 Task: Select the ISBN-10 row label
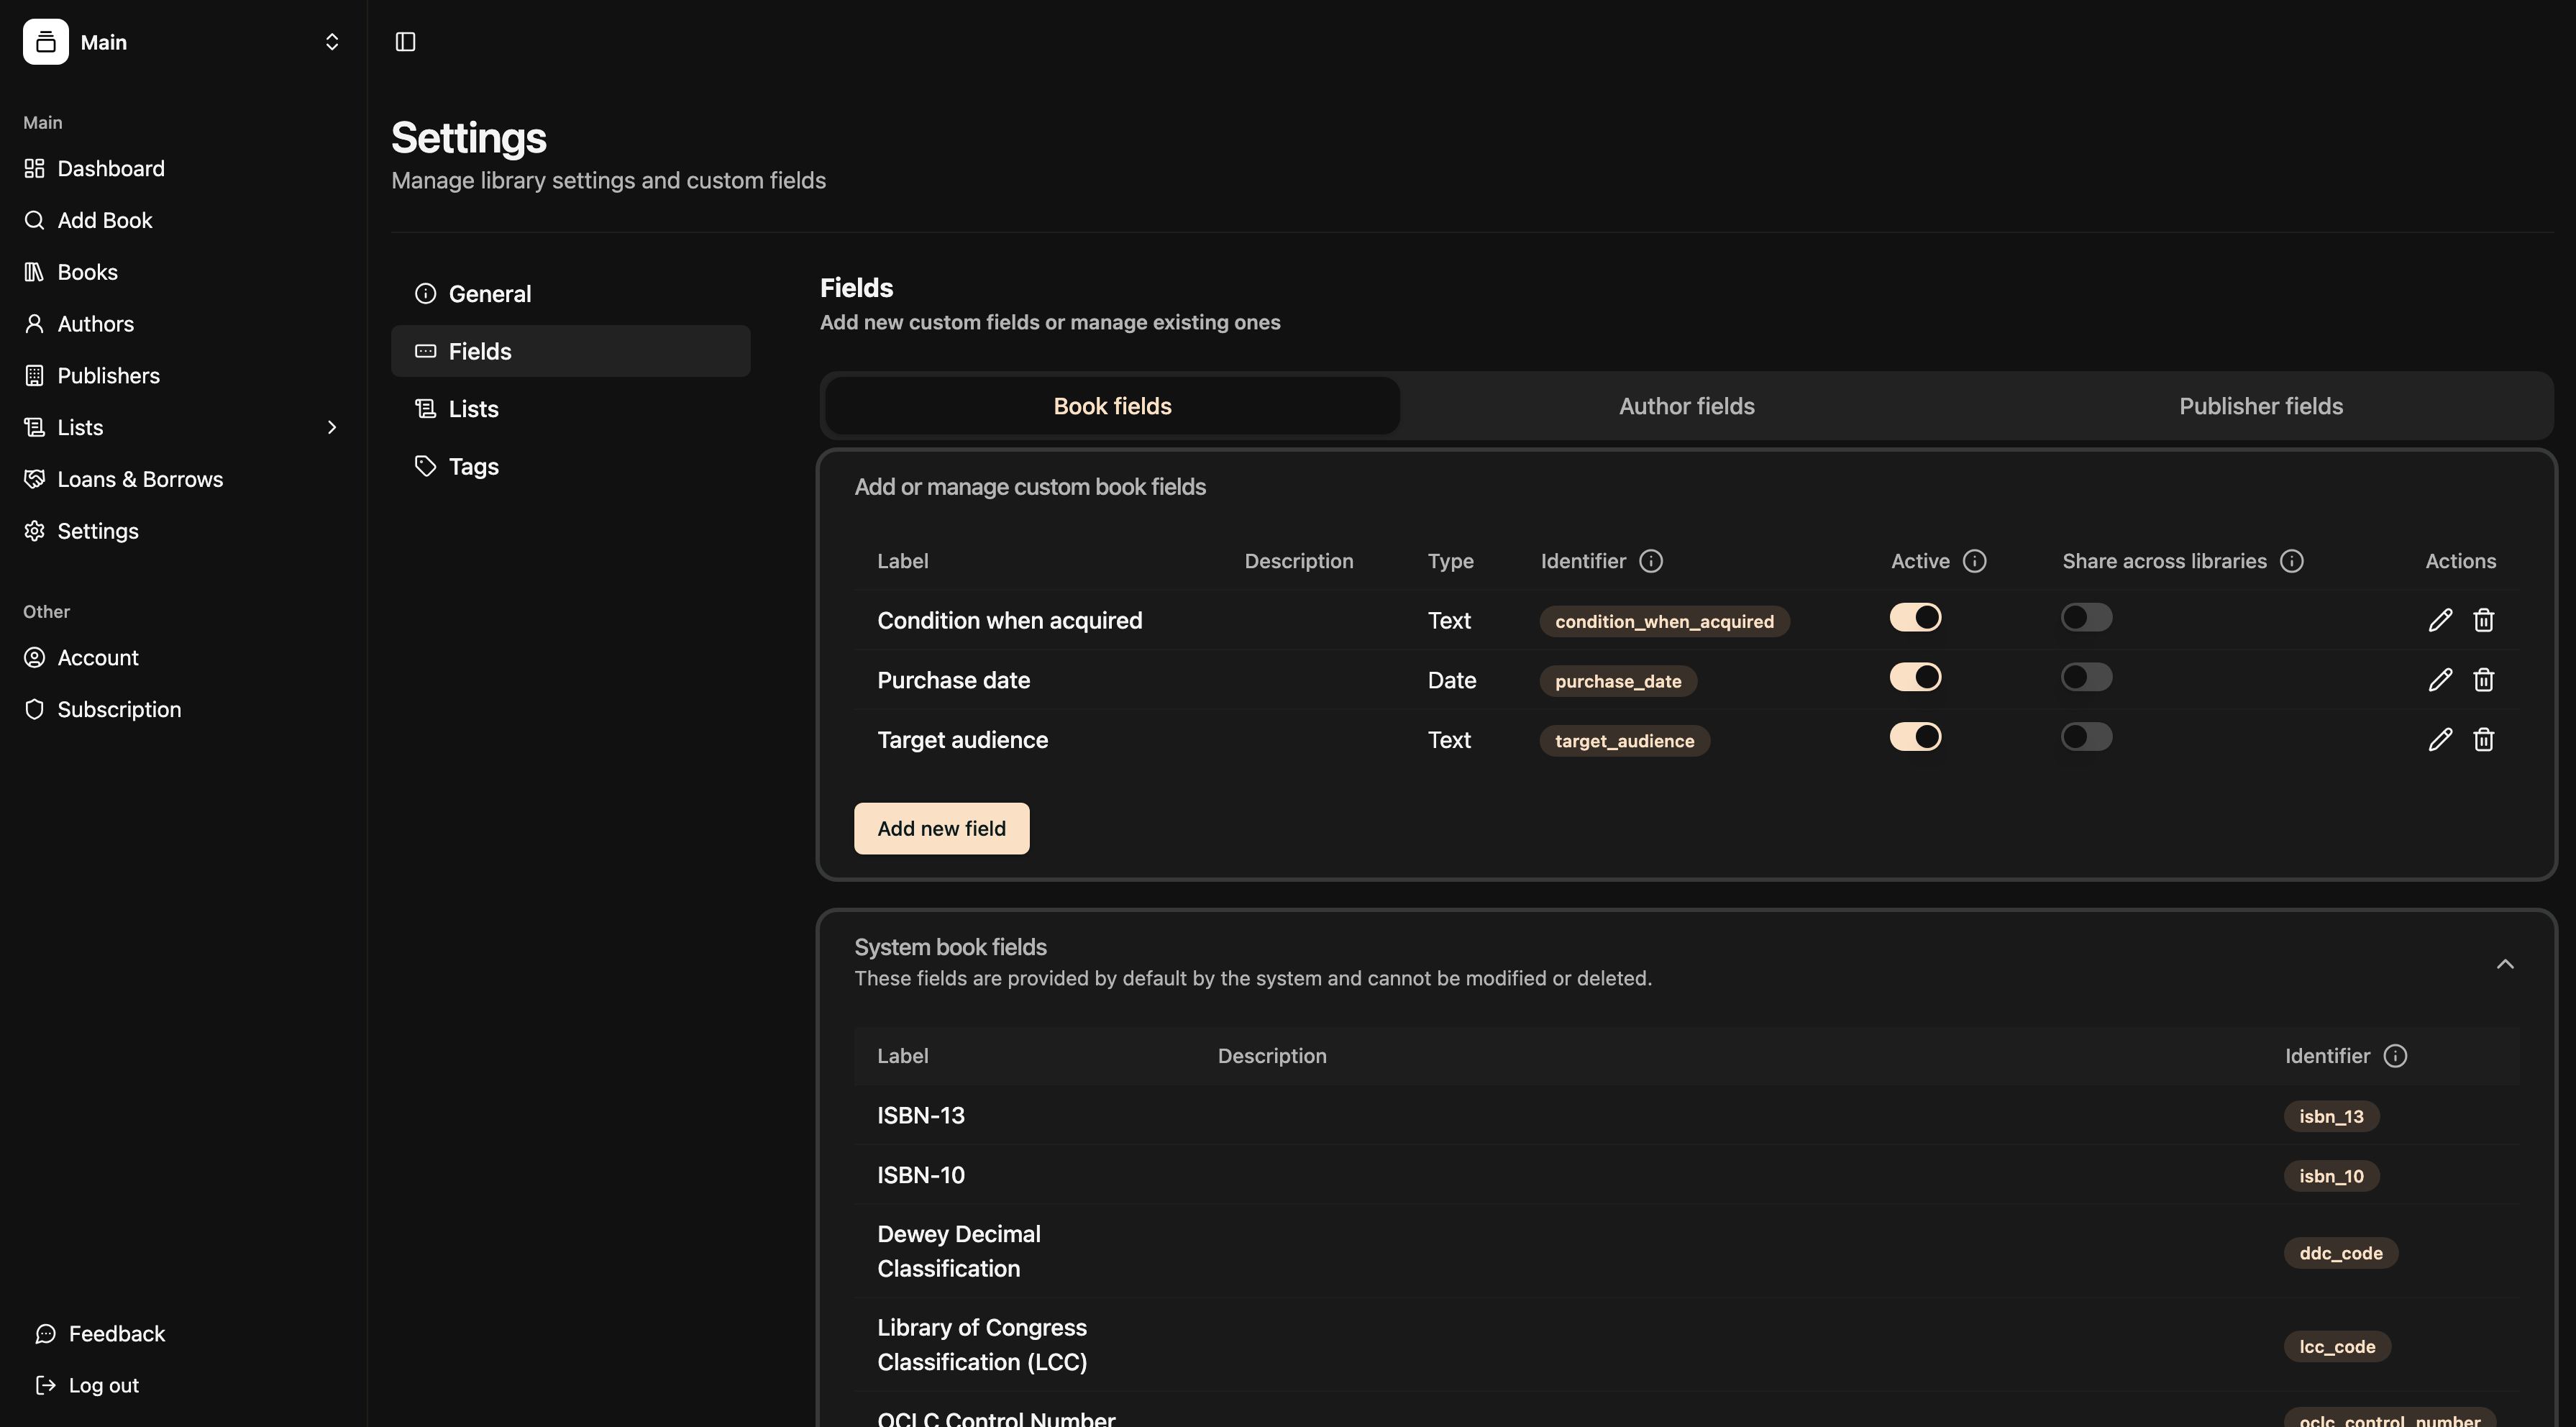tap(921, 1175)
